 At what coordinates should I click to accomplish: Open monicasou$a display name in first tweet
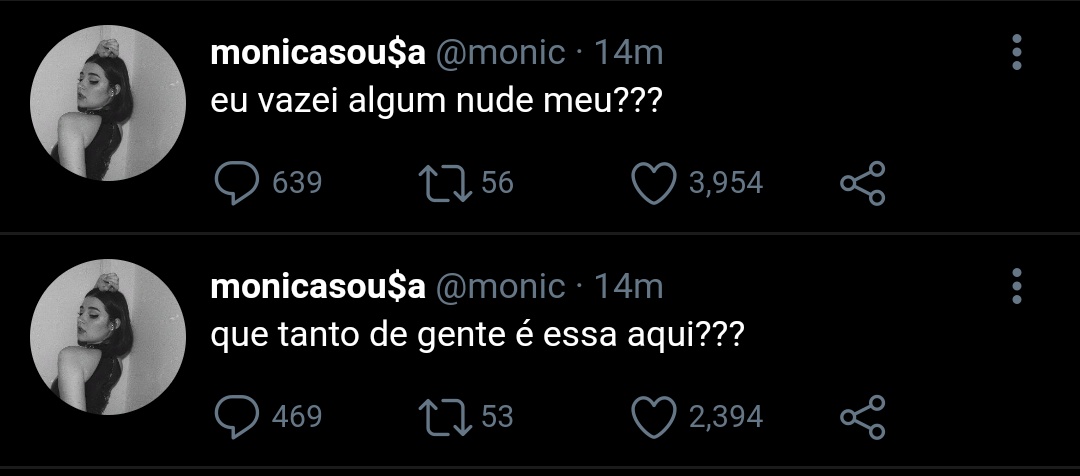click(318, 53)
